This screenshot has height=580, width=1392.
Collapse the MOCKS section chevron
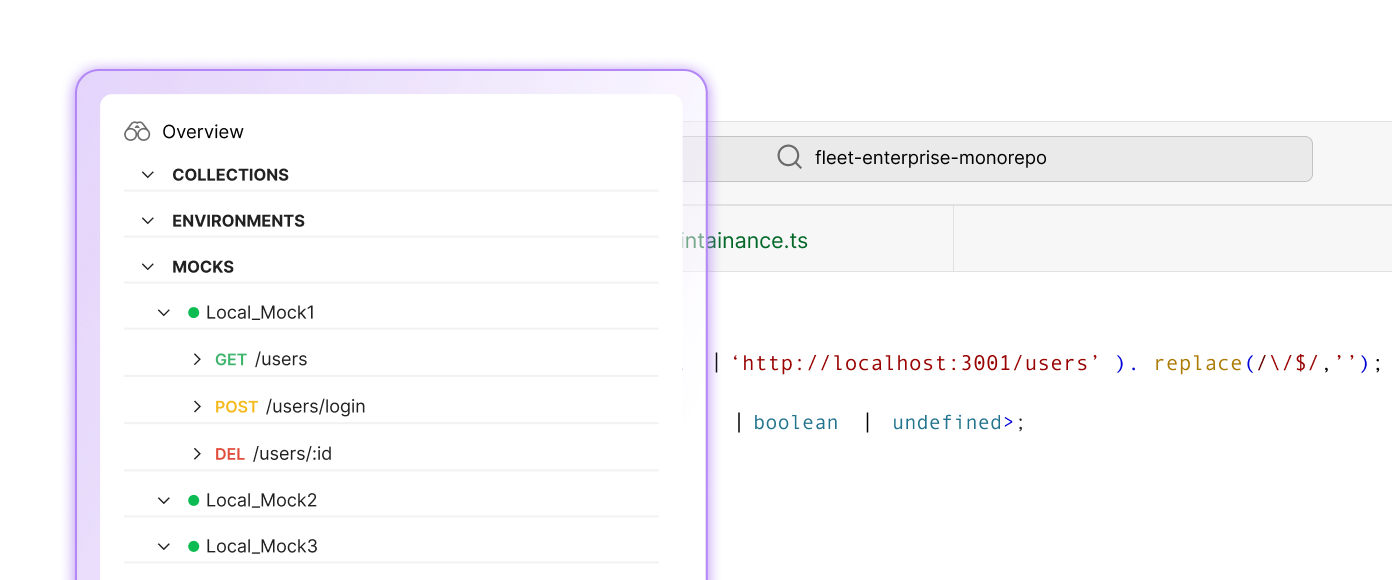[148, 267]
